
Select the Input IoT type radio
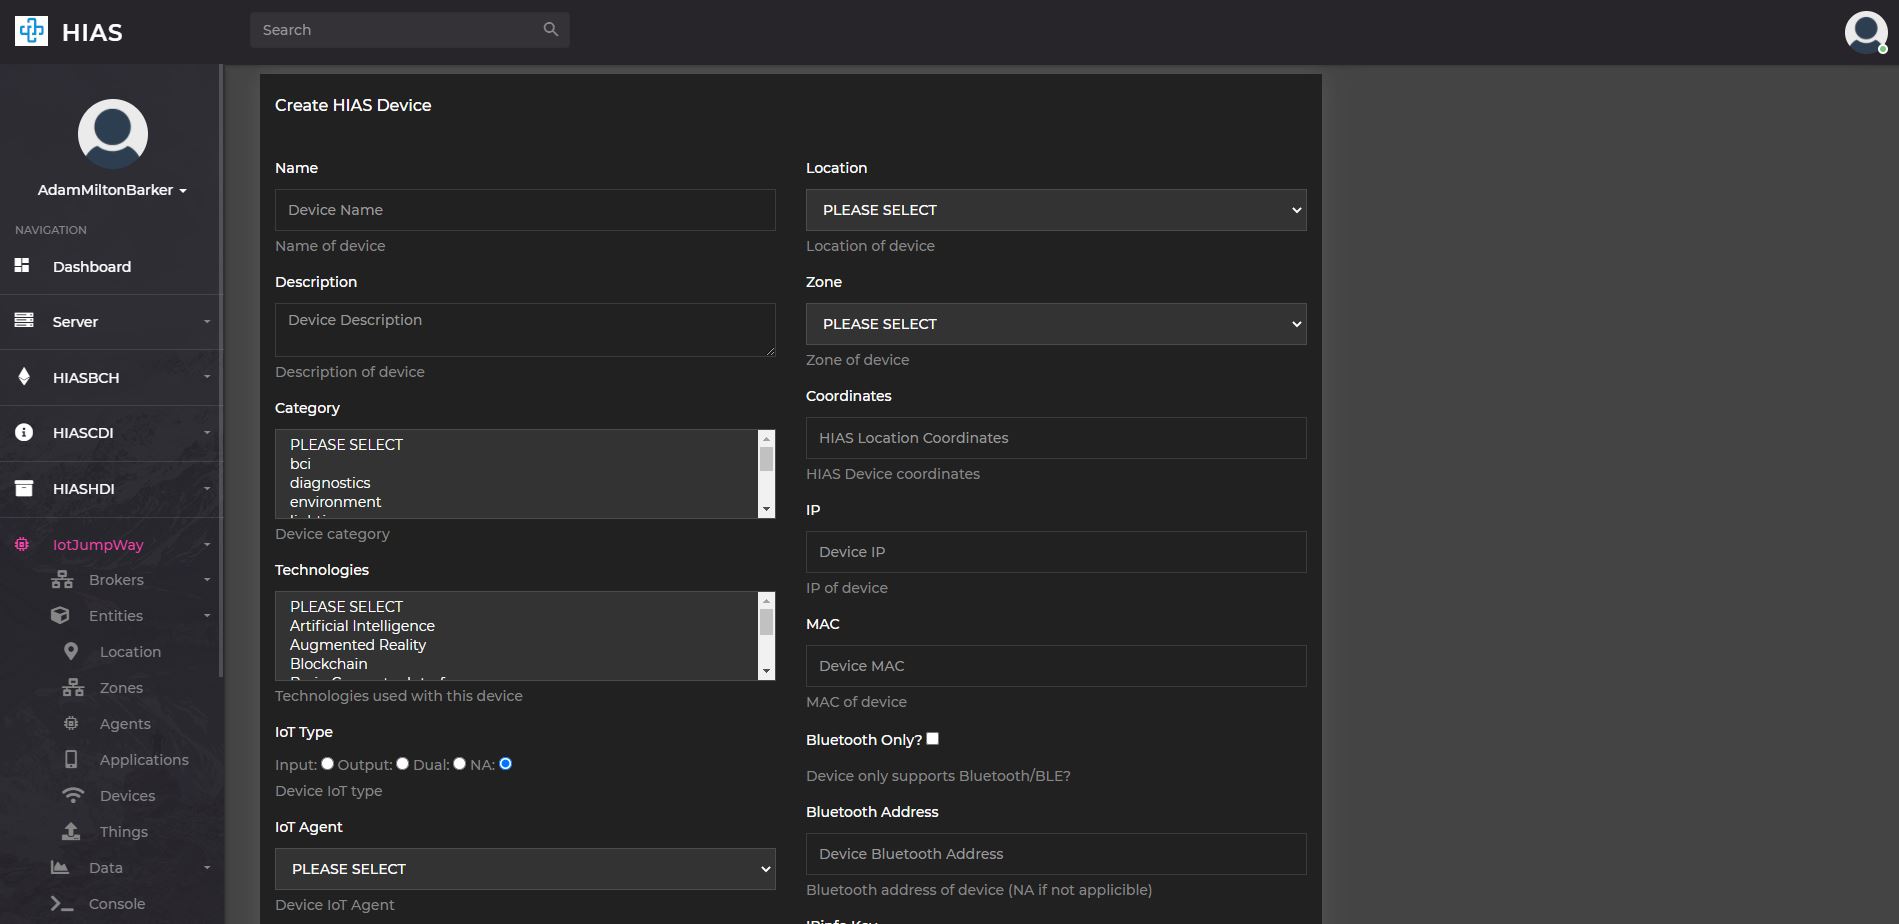pos(327,764)
